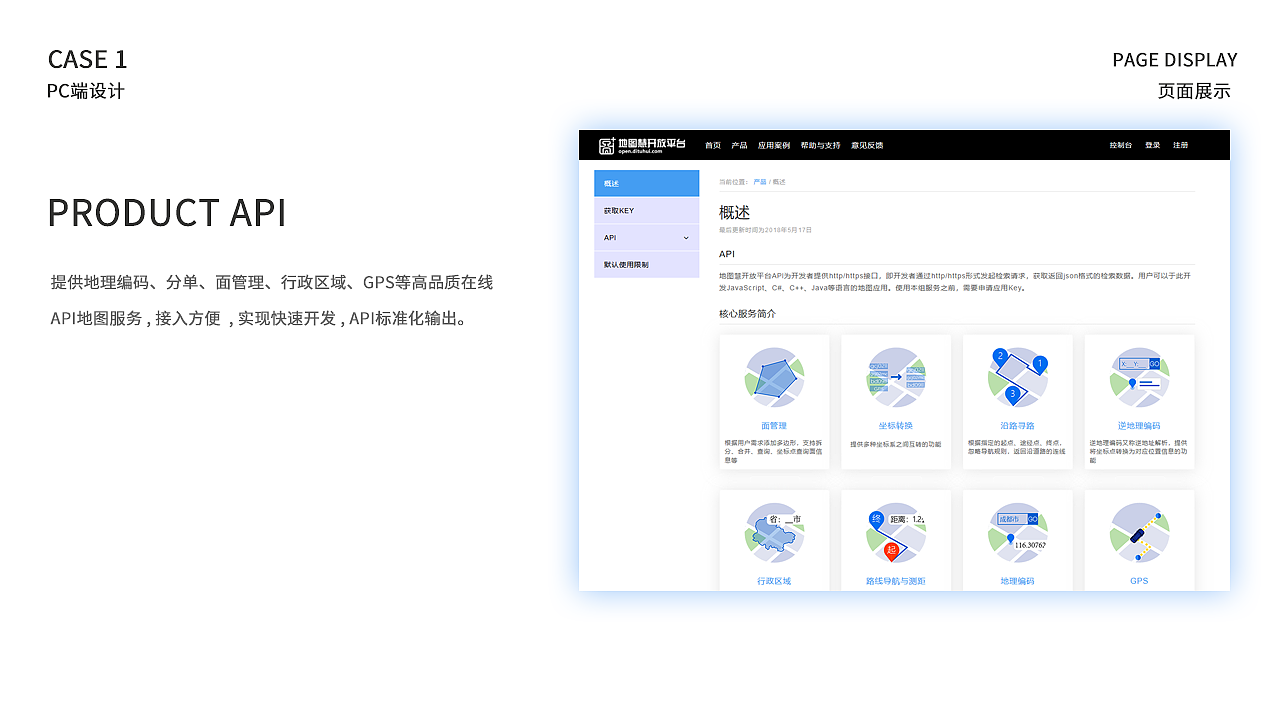1280x720 pixels.
Task: Open 帮助与支持 in the navbar
Action: click(820, 146)
